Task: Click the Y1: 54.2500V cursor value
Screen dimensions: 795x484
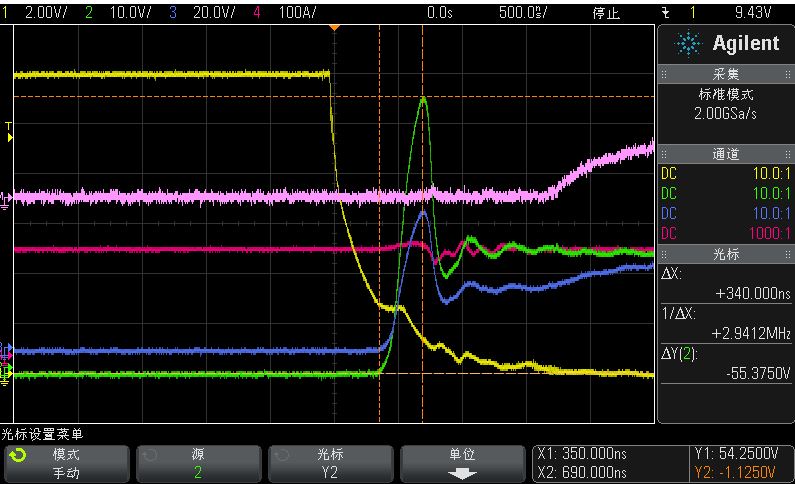Action: pos(736,454)
